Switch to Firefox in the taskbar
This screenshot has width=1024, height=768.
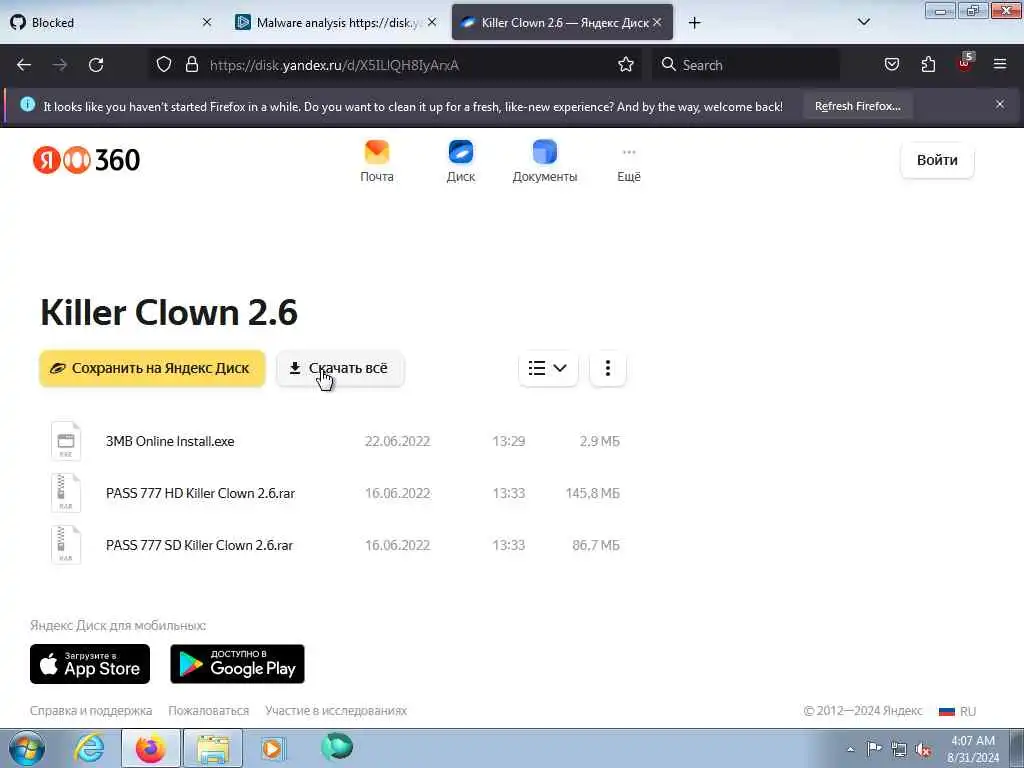pos(150,748)
